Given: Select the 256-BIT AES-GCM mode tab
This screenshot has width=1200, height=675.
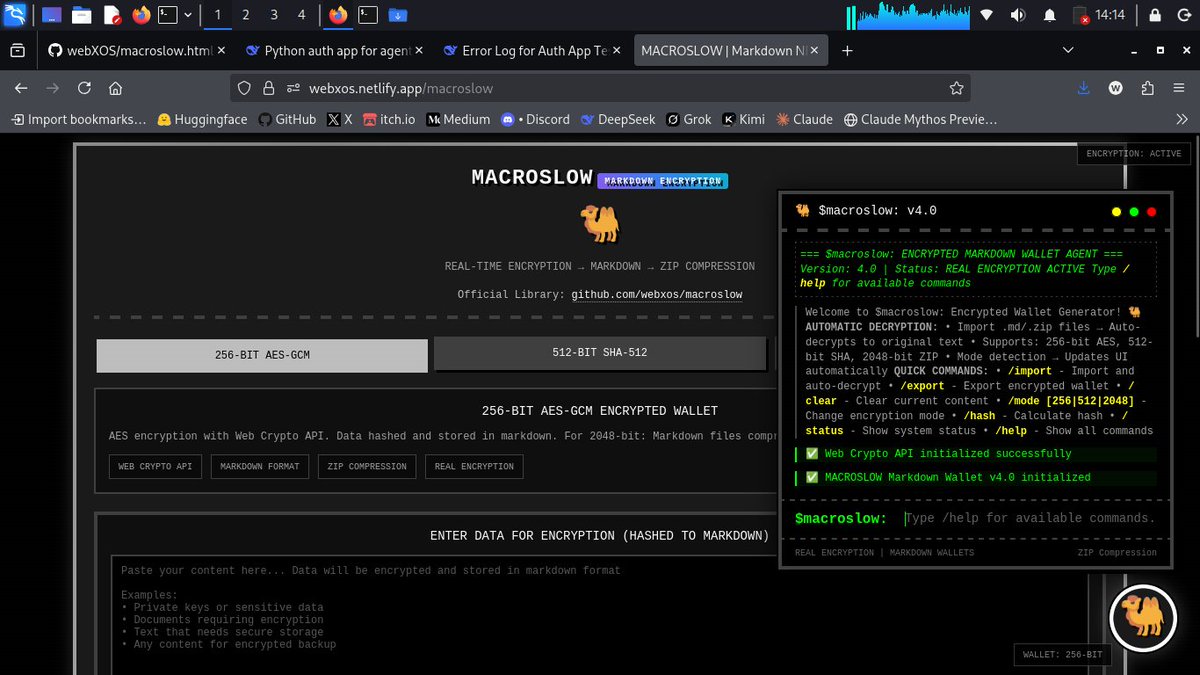Looking at the screenshot, I should coord(262,355).
